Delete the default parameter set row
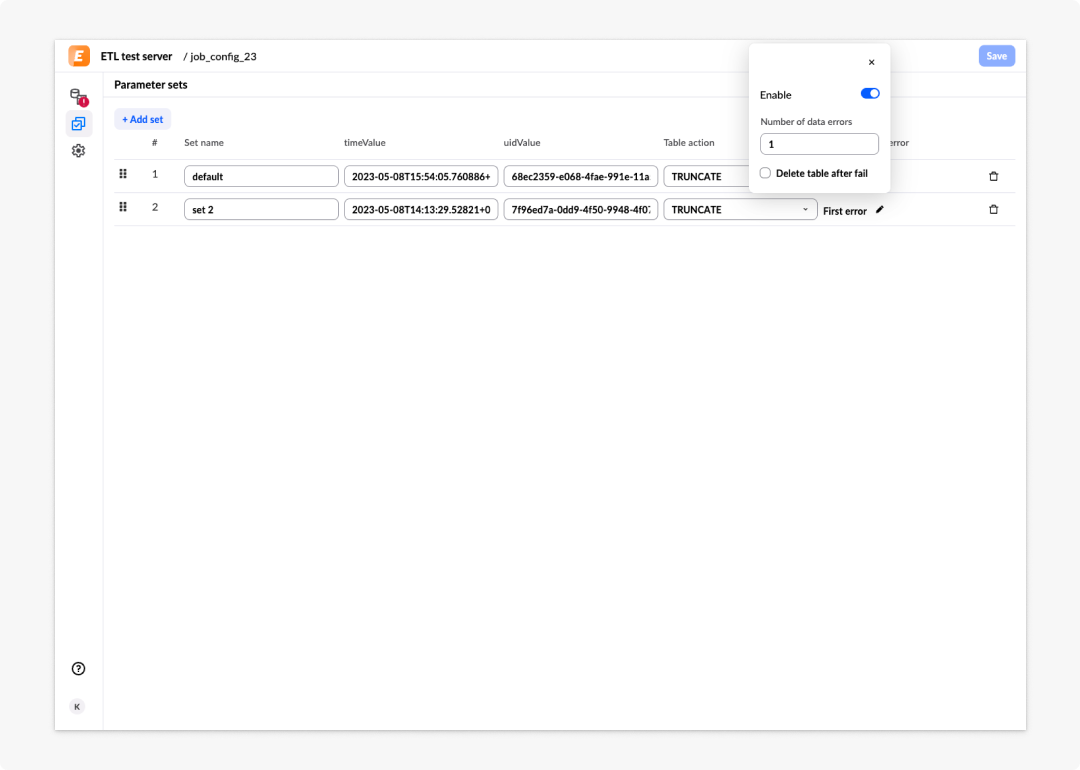 tap(993, 176)
